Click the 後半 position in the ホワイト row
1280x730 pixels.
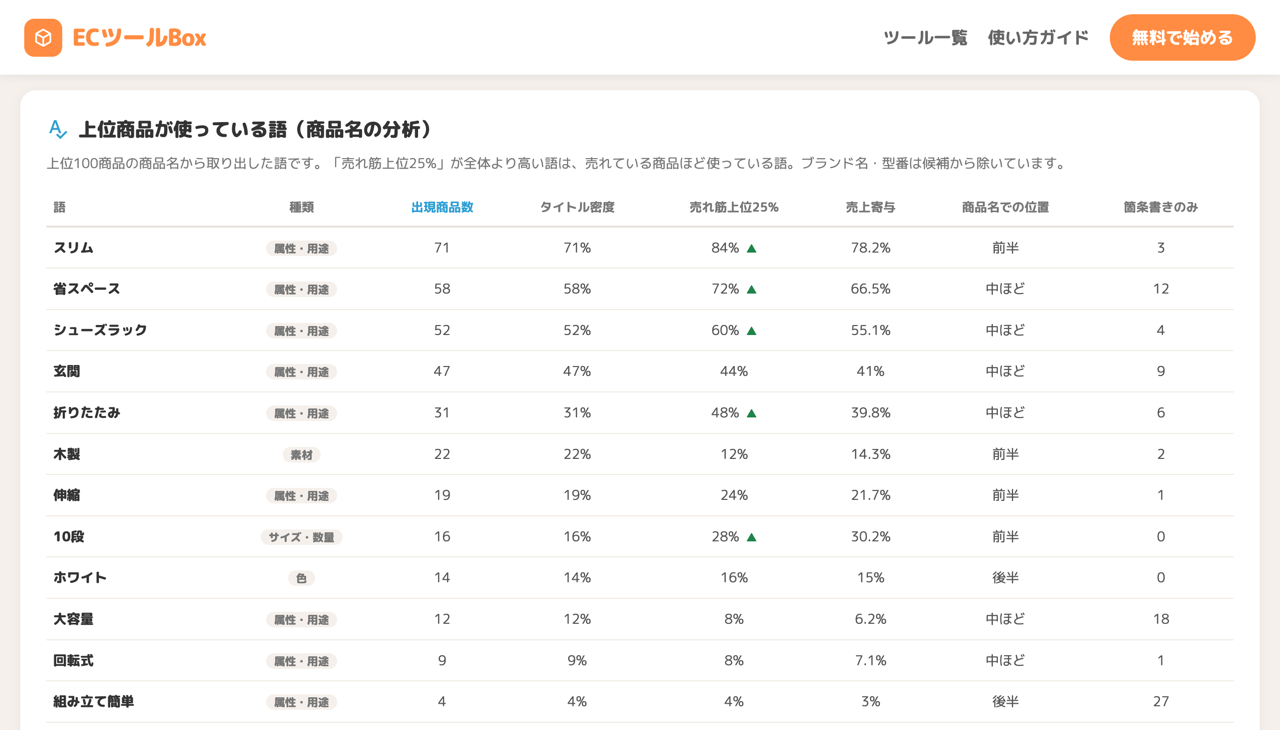click(x=1005, y=578)
